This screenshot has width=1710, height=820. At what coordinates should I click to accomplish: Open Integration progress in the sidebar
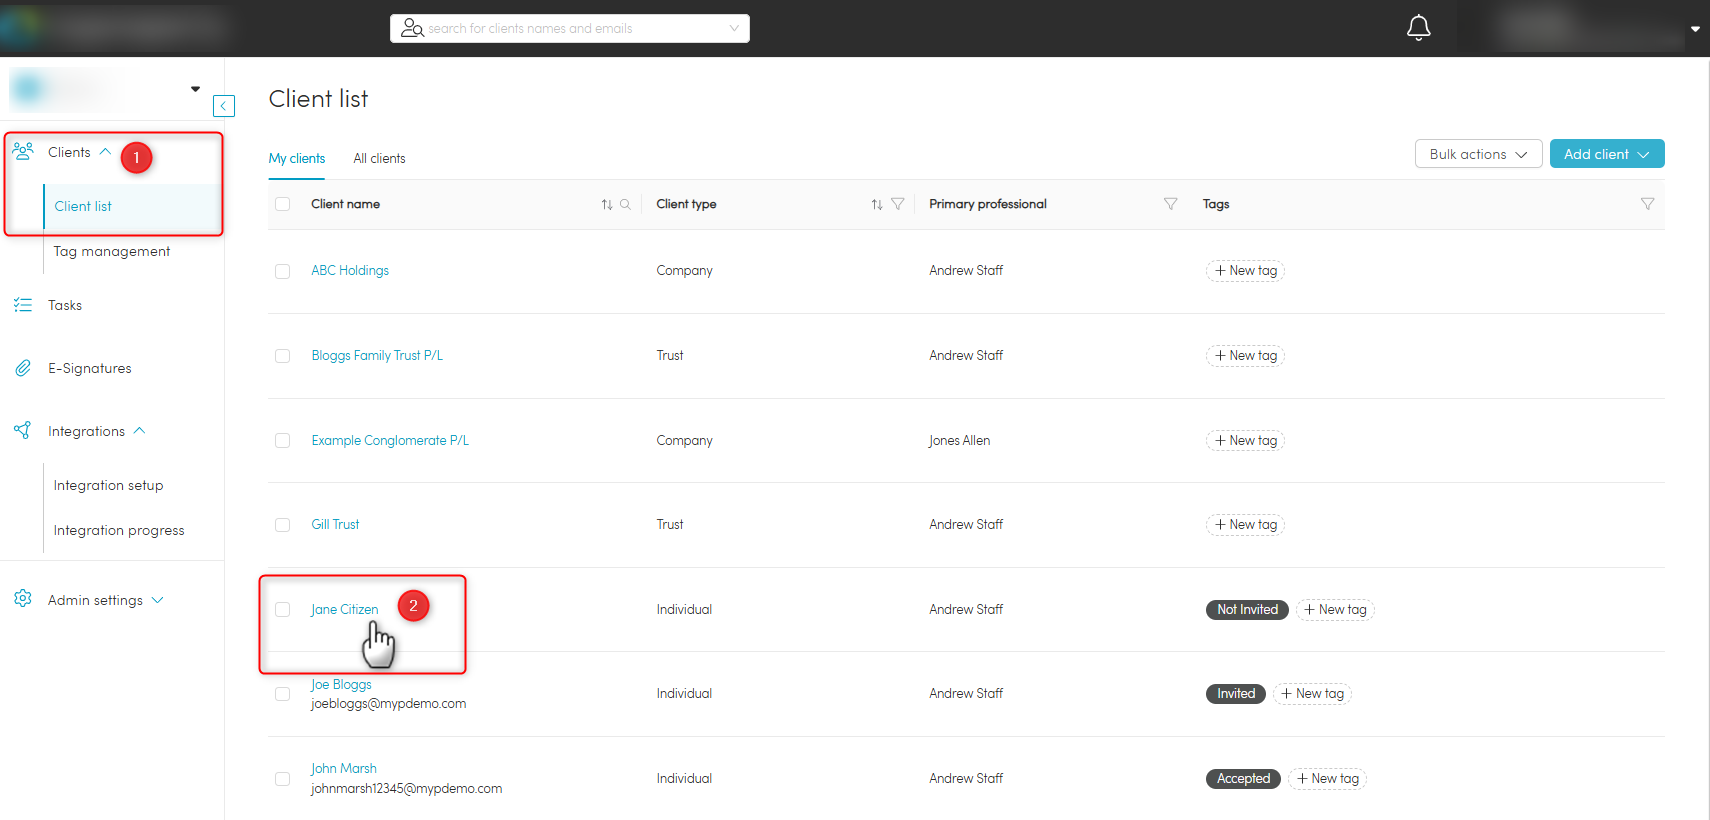(x=119, y=530)
